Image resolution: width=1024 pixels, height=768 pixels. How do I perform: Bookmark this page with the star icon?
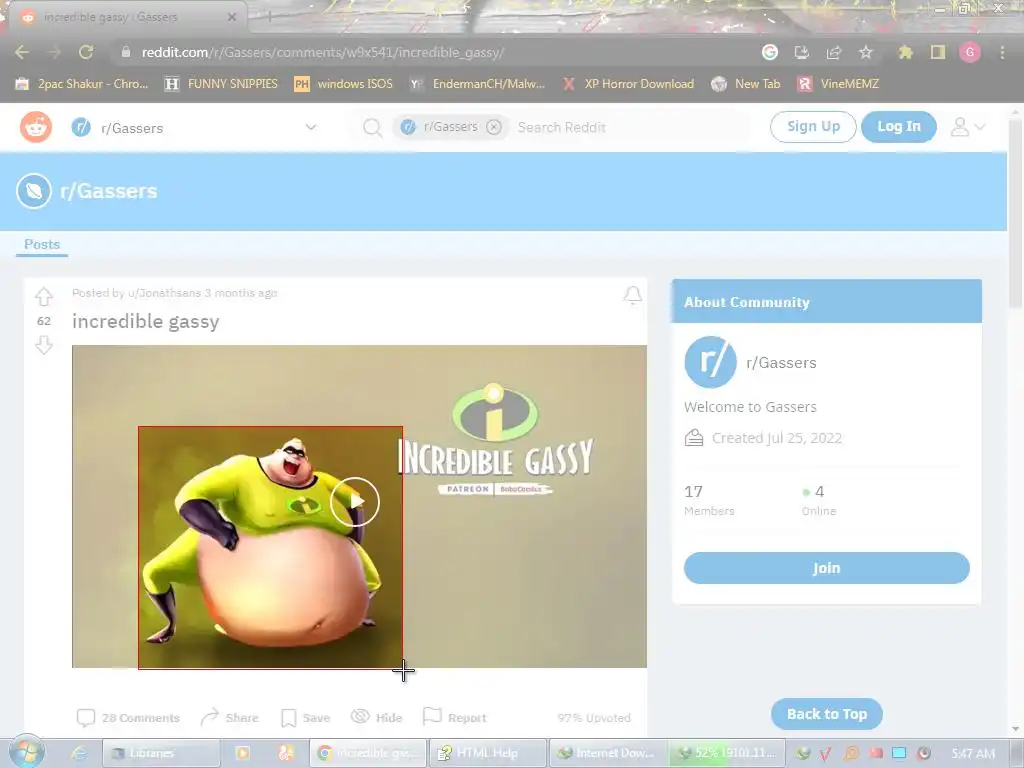866,52
